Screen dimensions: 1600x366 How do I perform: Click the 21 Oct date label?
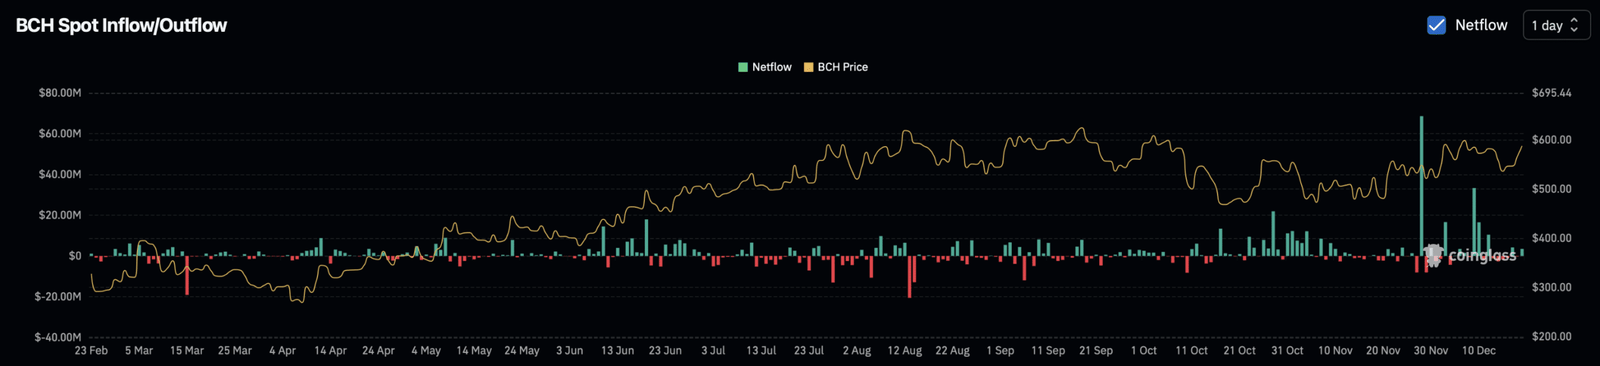tap(1240, 351)
